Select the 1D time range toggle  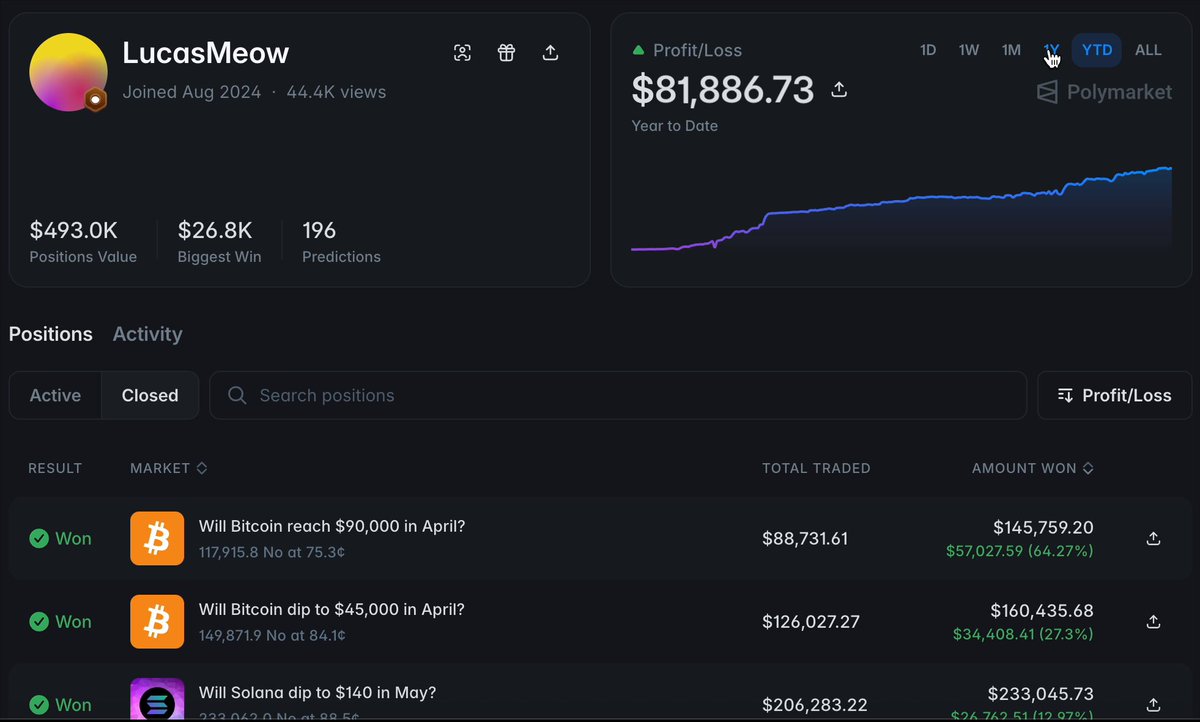pos(928,50)
